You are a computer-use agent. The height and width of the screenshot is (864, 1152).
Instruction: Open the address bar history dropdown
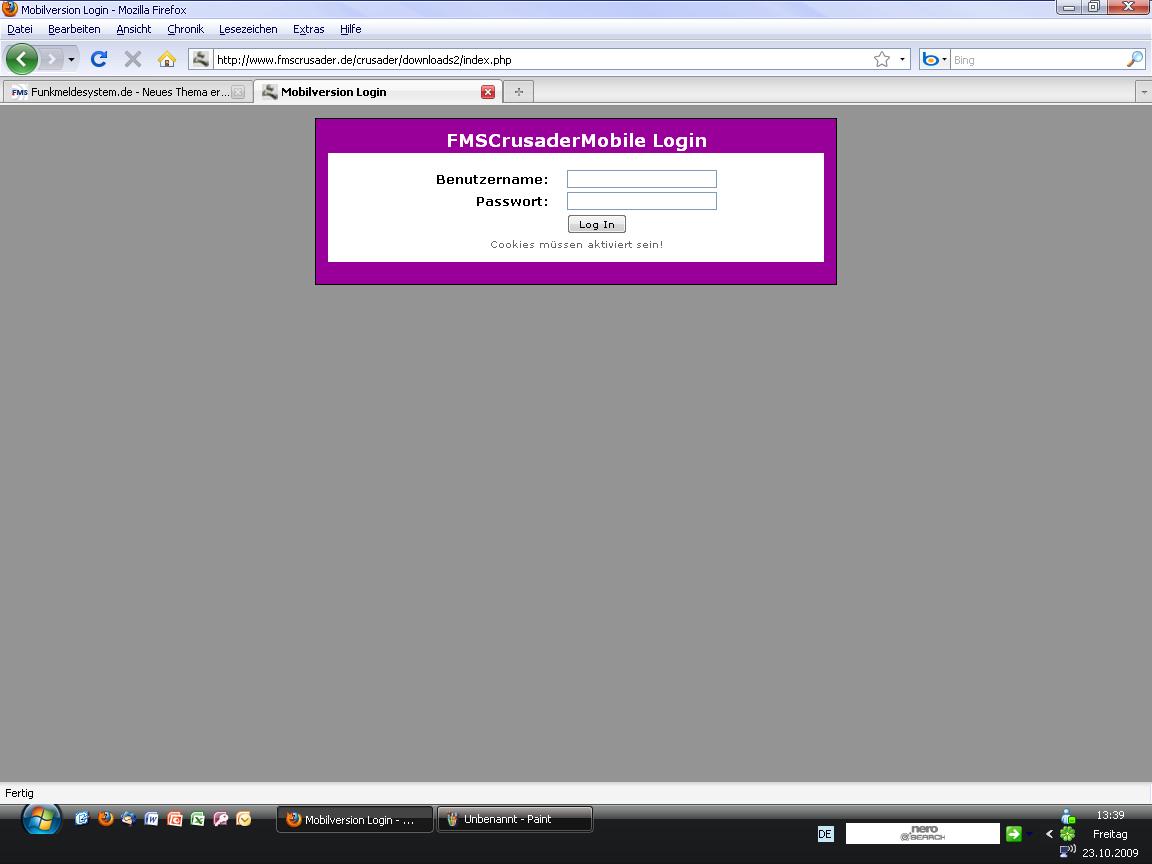(x=902, y=59)
